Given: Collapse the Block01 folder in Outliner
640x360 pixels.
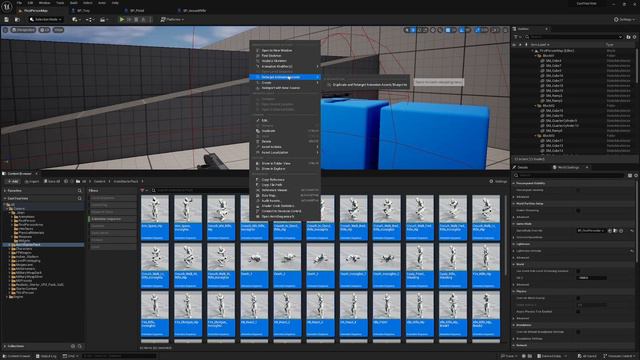Looking at the screenshot, I should pos(536,56).
